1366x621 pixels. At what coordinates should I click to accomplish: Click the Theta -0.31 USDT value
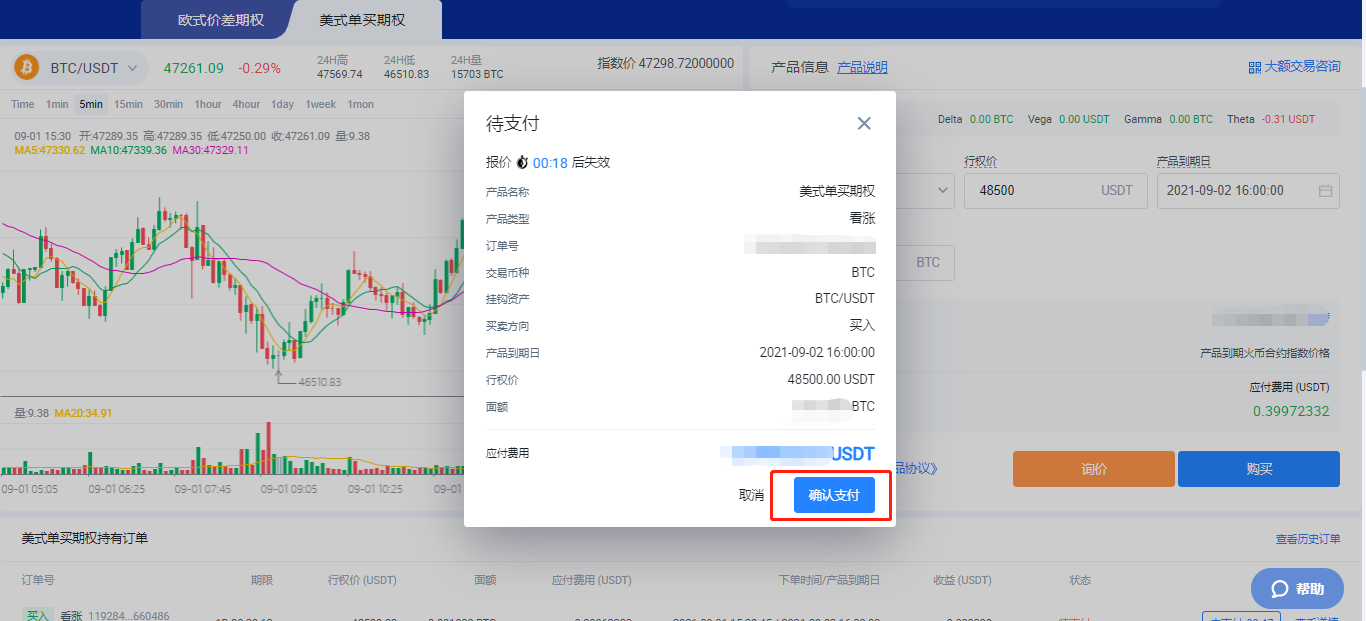tap(1271, 119)
